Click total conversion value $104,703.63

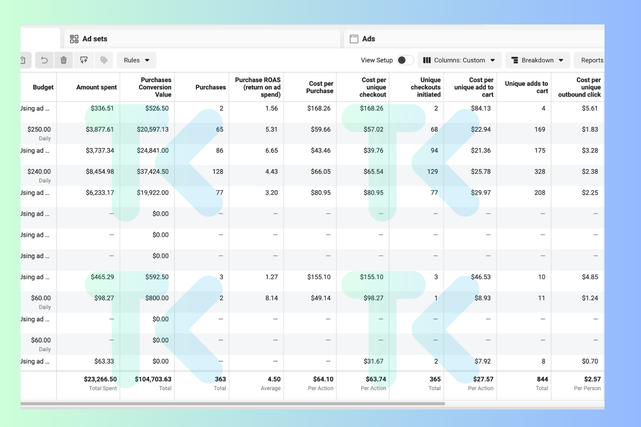[153, 379]
